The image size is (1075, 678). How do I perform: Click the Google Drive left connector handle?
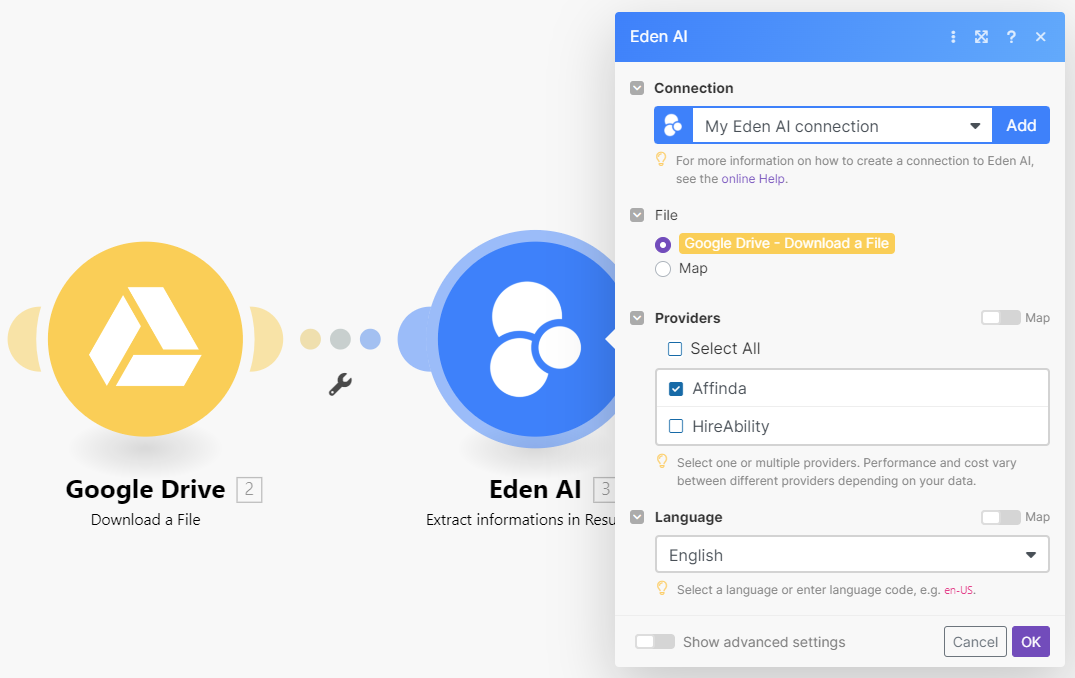coord(25,339)
